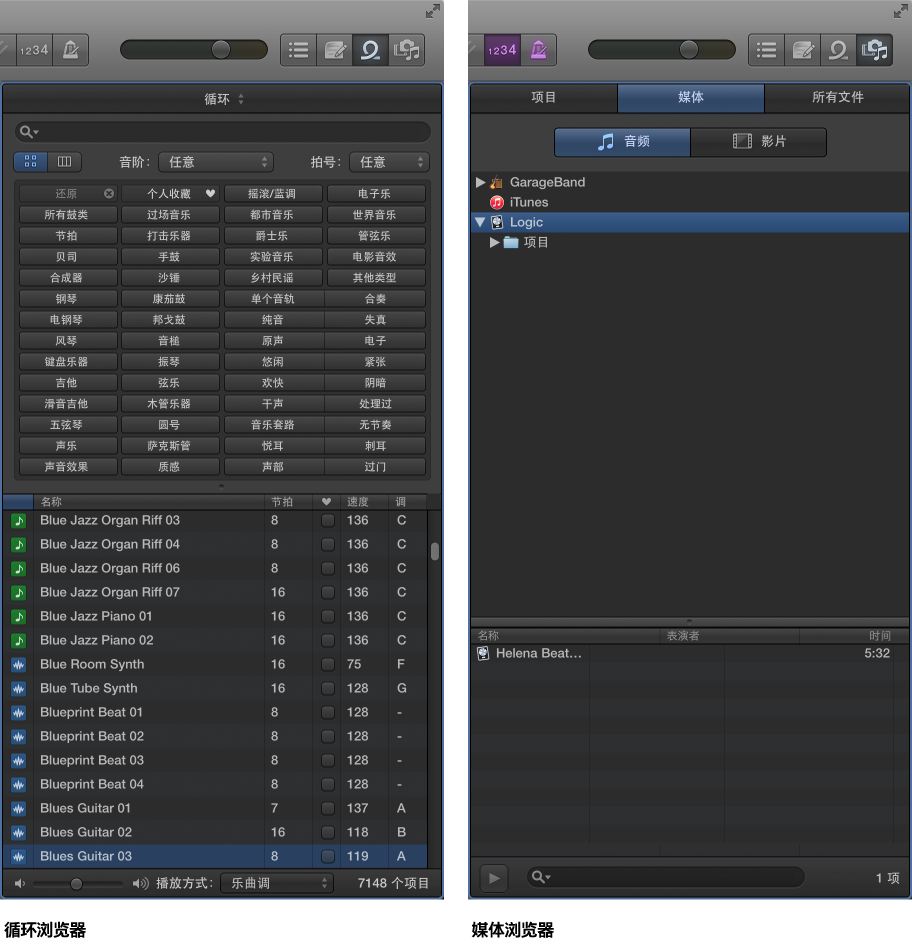Select the 音频 audio segment
912x948 pixels.
tap(622, 142)
